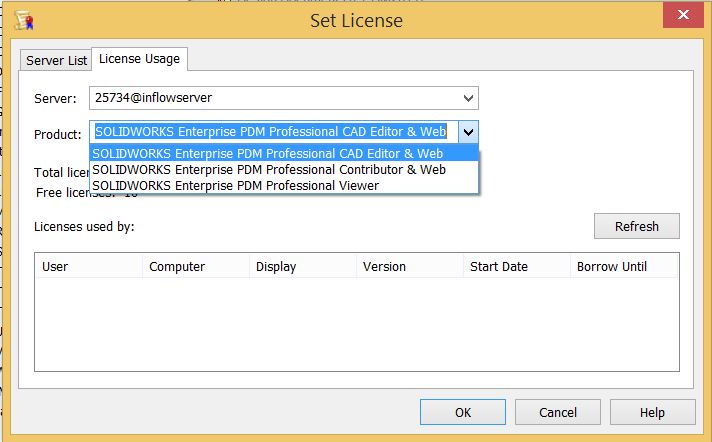Open Help for license settings
712x442 pixels.
coord(652,412)
